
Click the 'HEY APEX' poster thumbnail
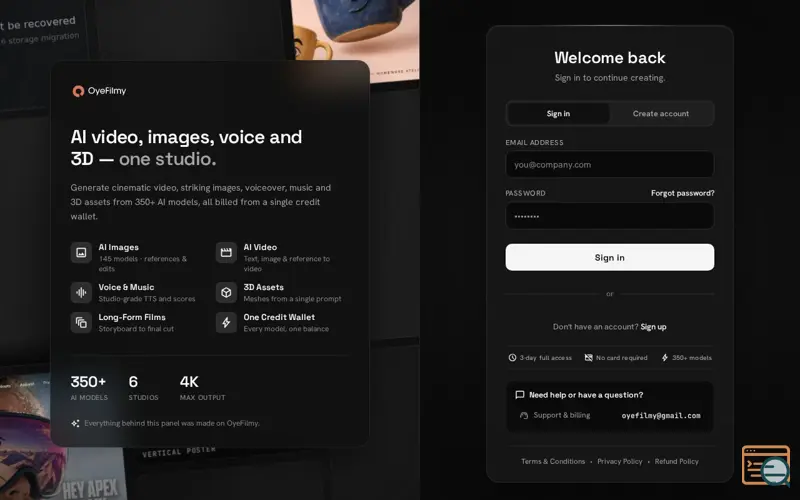pyautogui.click(x=90, y=488)
